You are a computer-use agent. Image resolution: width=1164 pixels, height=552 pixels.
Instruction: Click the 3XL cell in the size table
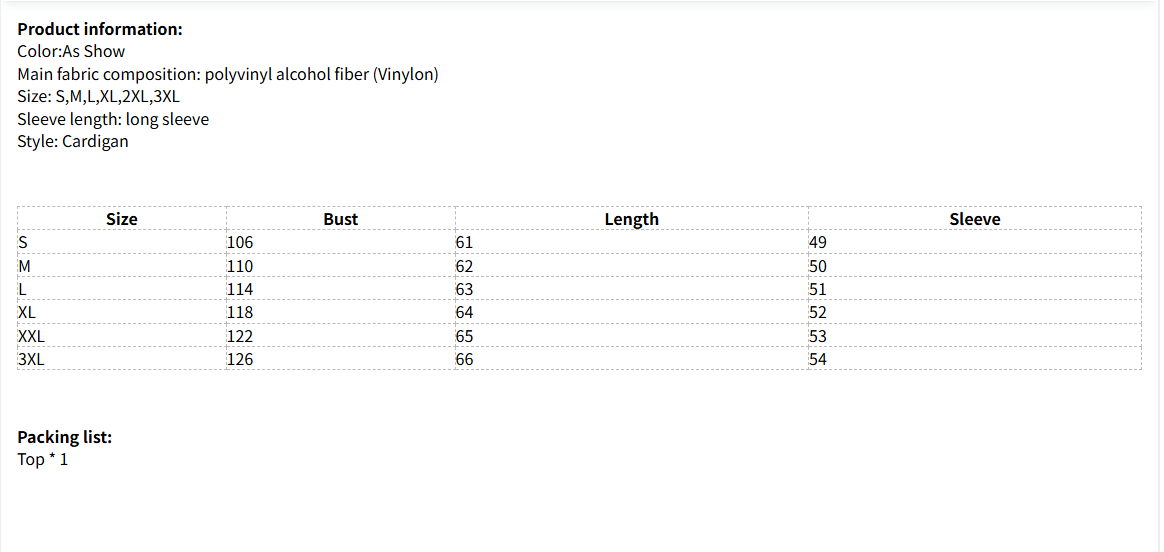31,359
